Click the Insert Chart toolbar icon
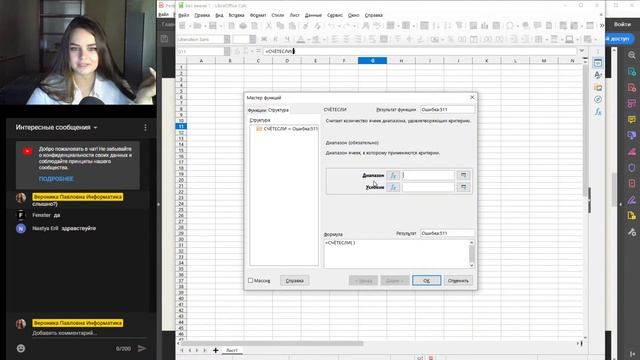The height and width of the screenshot is (360, 640). click(x=484, y=26)
